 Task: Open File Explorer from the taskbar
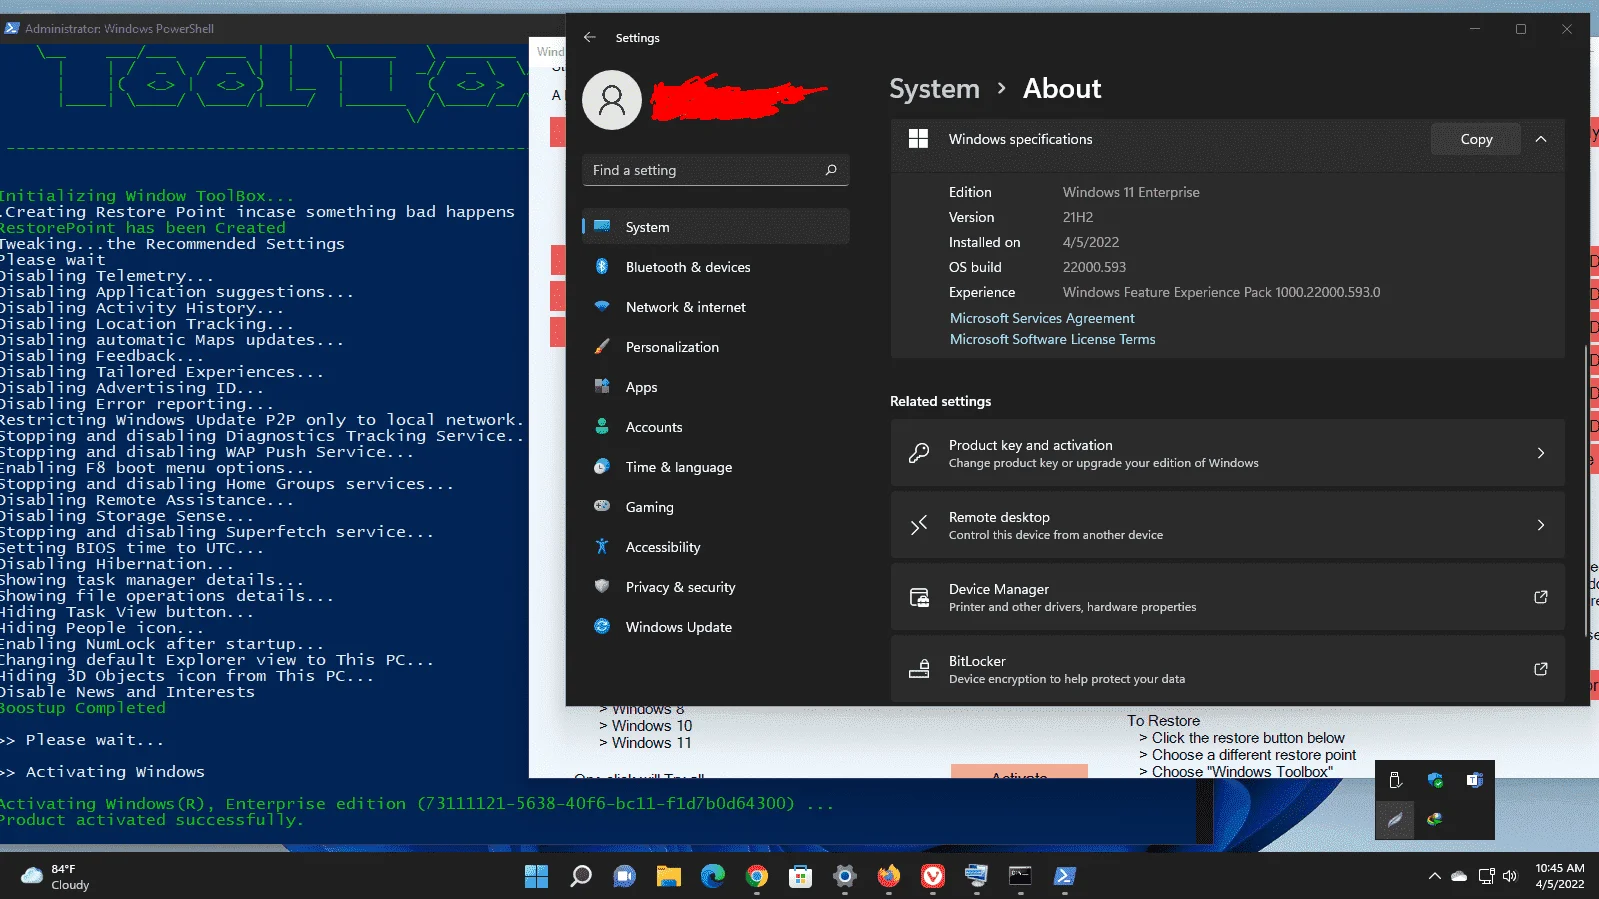668,877
